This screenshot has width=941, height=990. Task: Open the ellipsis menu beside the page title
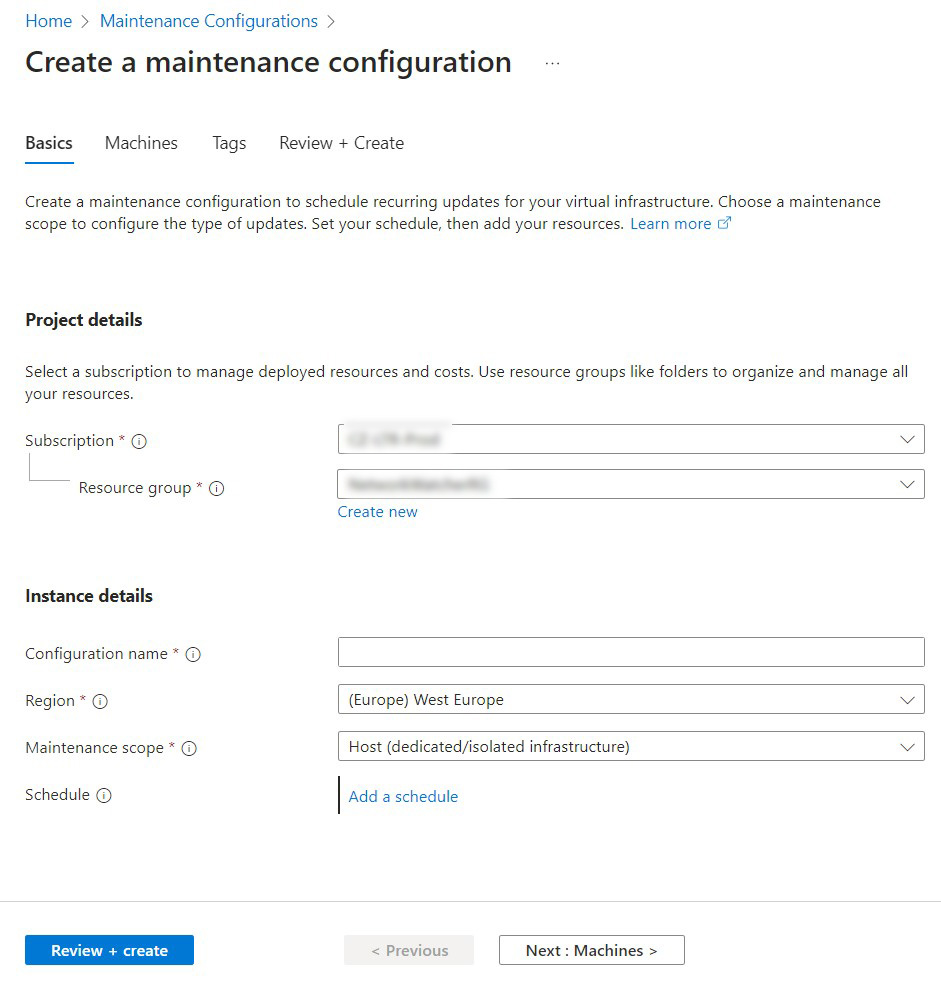click(553, 64)
